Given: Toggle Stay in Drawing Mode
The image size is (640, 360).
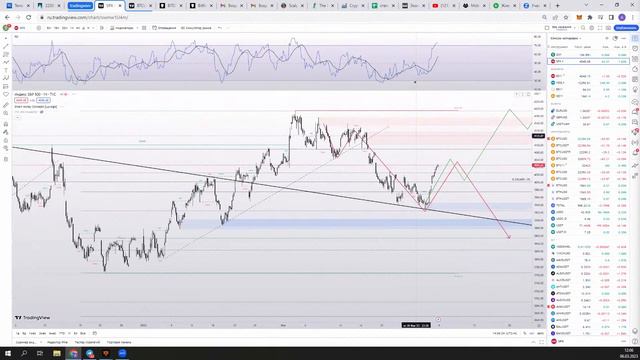Looking at the screenshot, I should point(6,132).
